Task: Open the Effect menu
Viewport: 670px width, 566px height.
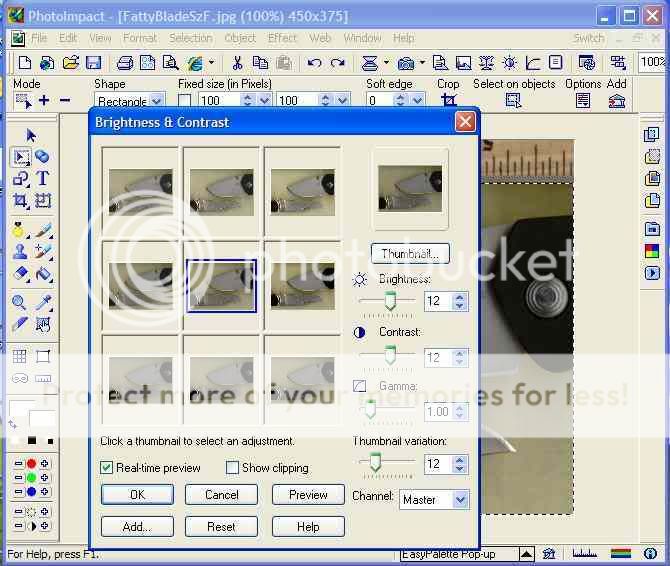Action: (x=282, y=38)
